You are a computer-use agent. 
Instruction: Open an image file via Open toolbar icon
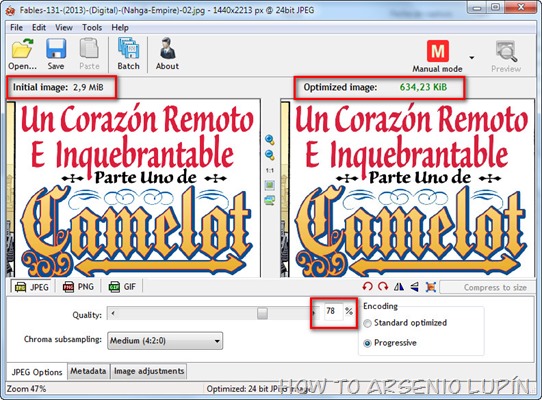[x=22, y=54]
